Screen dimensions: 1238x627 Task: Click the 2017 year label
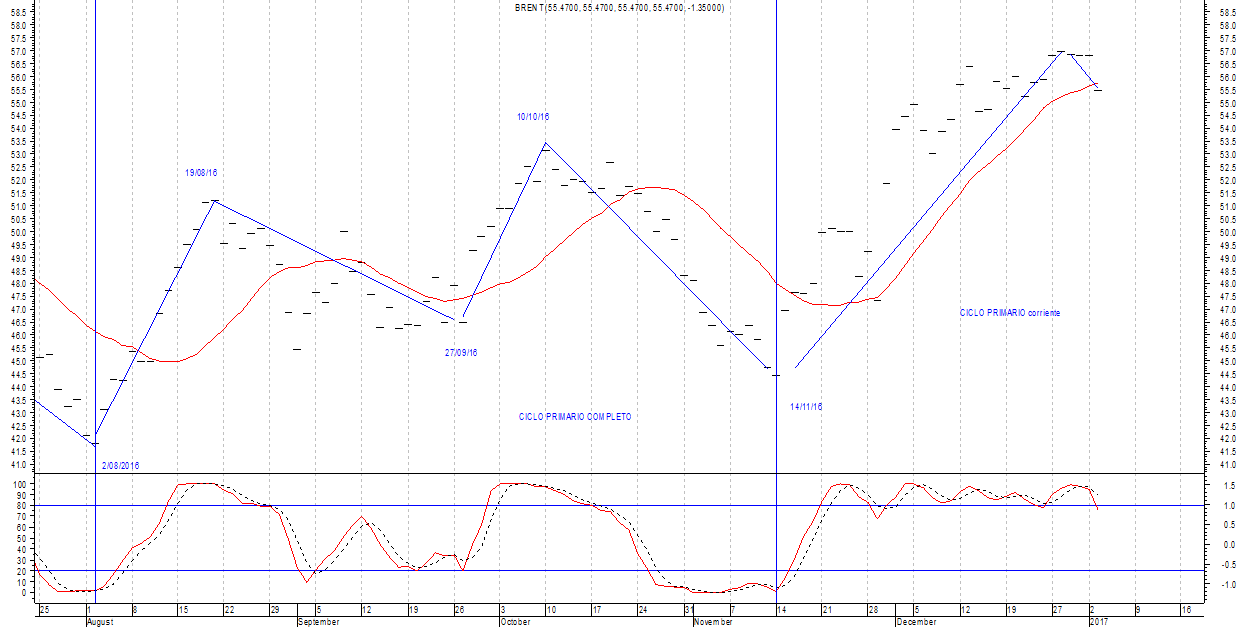1099,621
